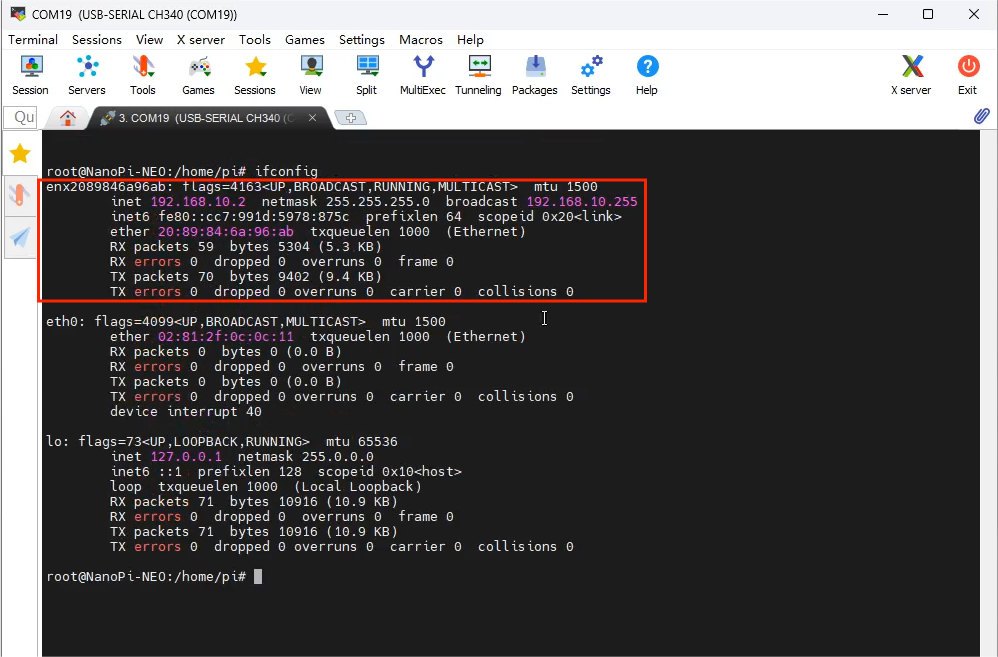Open the X server menu

[x=201, y=39]
